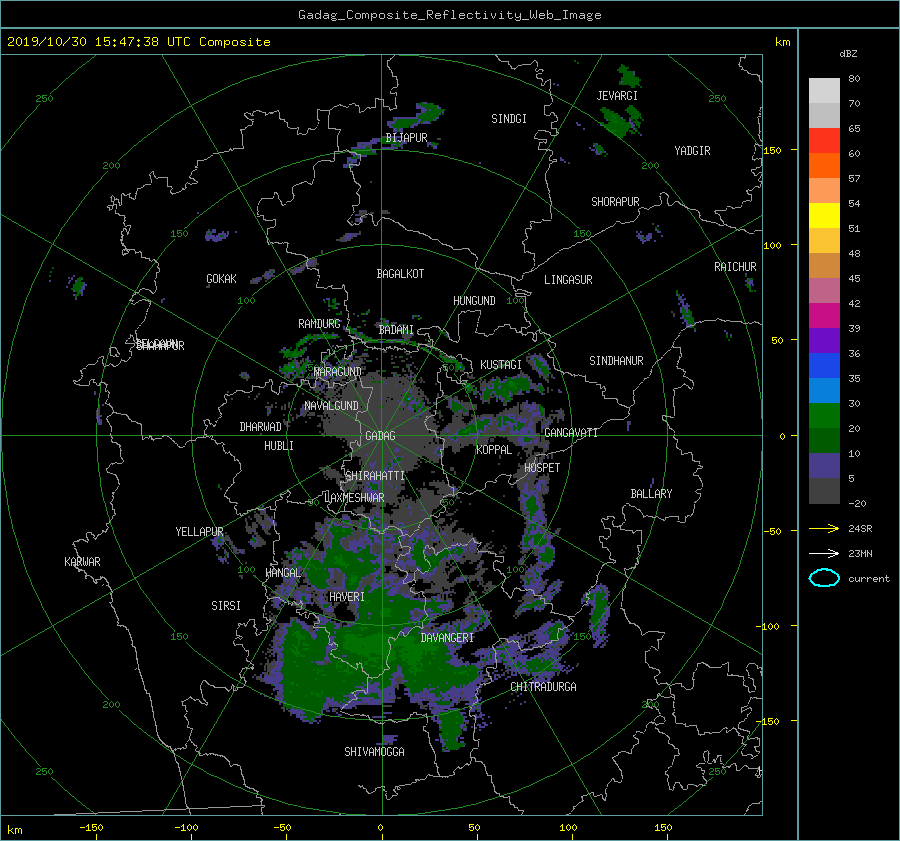Click the SIRSI city label

point(226,606)
